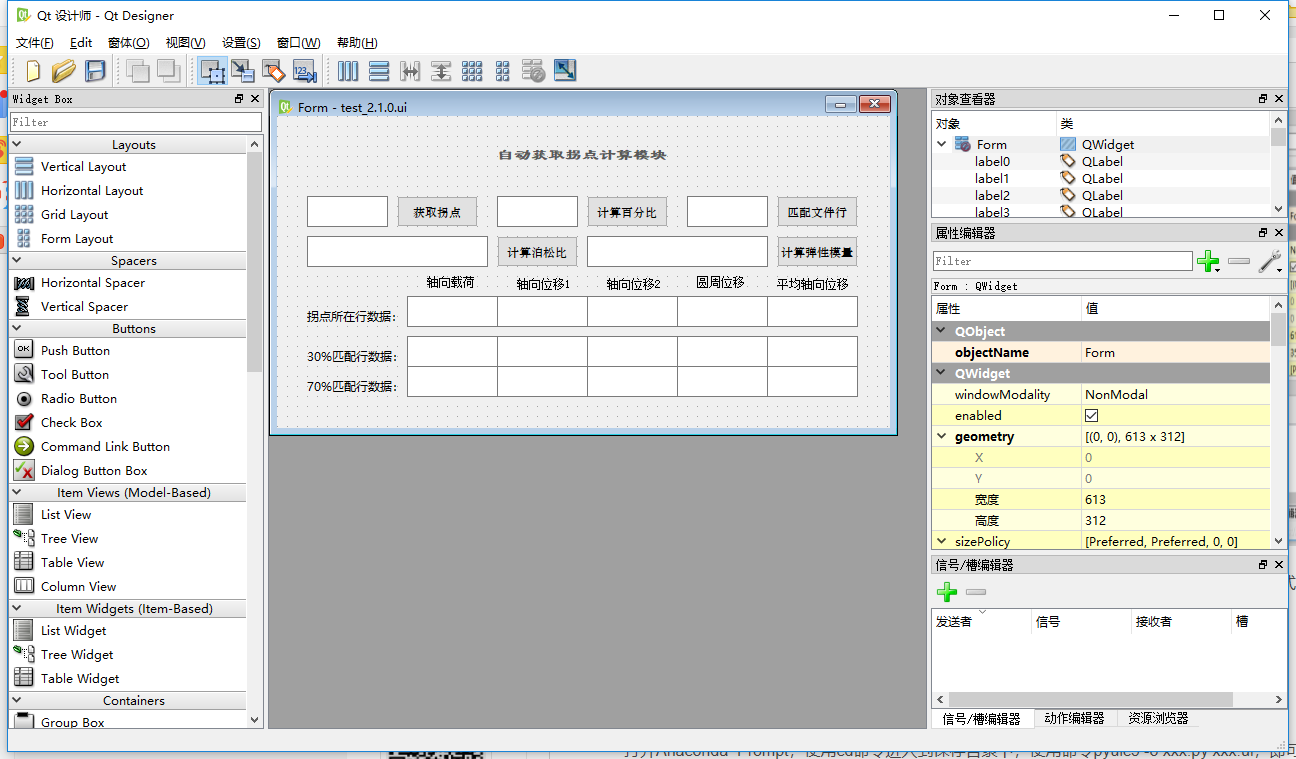Click the 计算泊松比 button
Image resolution: width=1296 pixels, height=759 pixels.
[536, 251]
